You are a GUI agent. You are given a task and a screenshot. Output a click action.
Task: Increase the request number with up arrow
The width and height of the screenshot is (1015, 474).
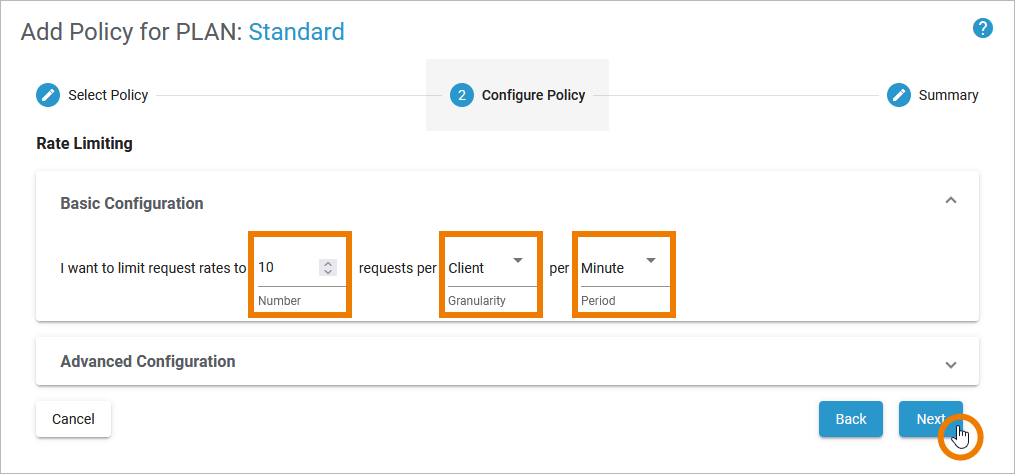pyautogui.click(x=328, y=263)
